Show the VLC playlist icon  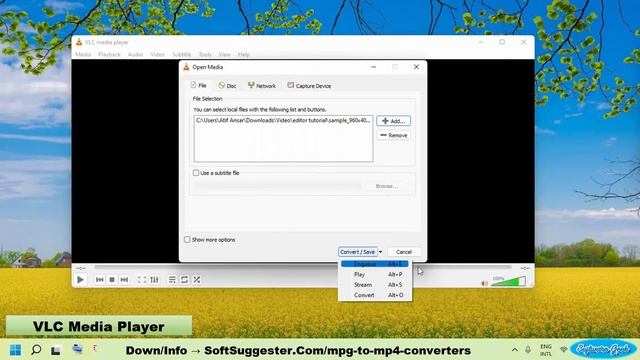tap(172, 280)
